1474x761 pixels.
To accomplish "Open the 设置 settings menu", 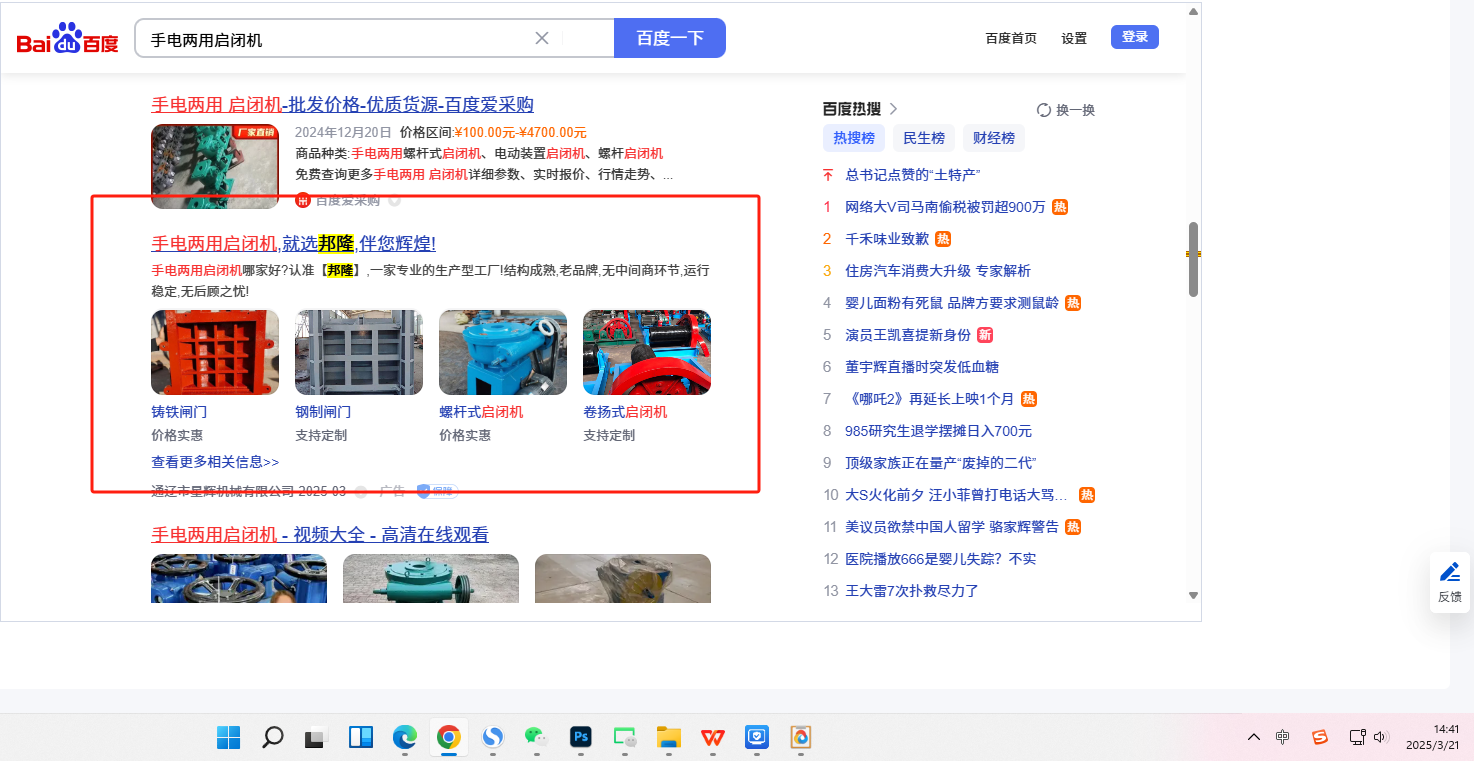I will coord(1074,38).
